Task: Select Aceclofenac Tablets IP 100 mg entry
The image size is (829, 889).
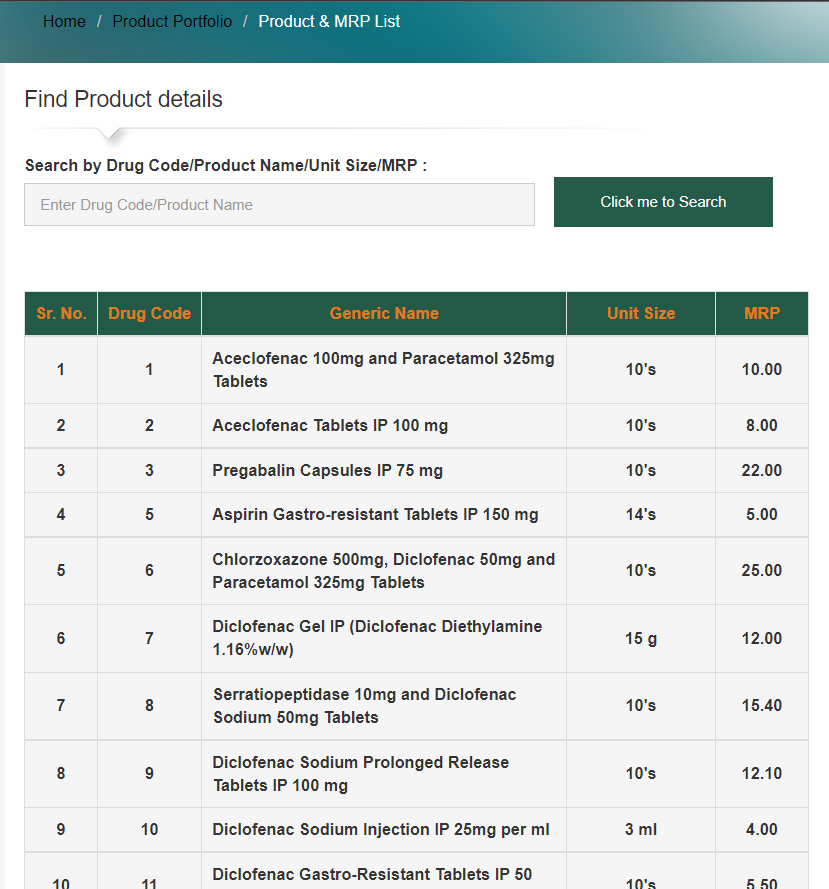Action: click(x=330, y=425)
